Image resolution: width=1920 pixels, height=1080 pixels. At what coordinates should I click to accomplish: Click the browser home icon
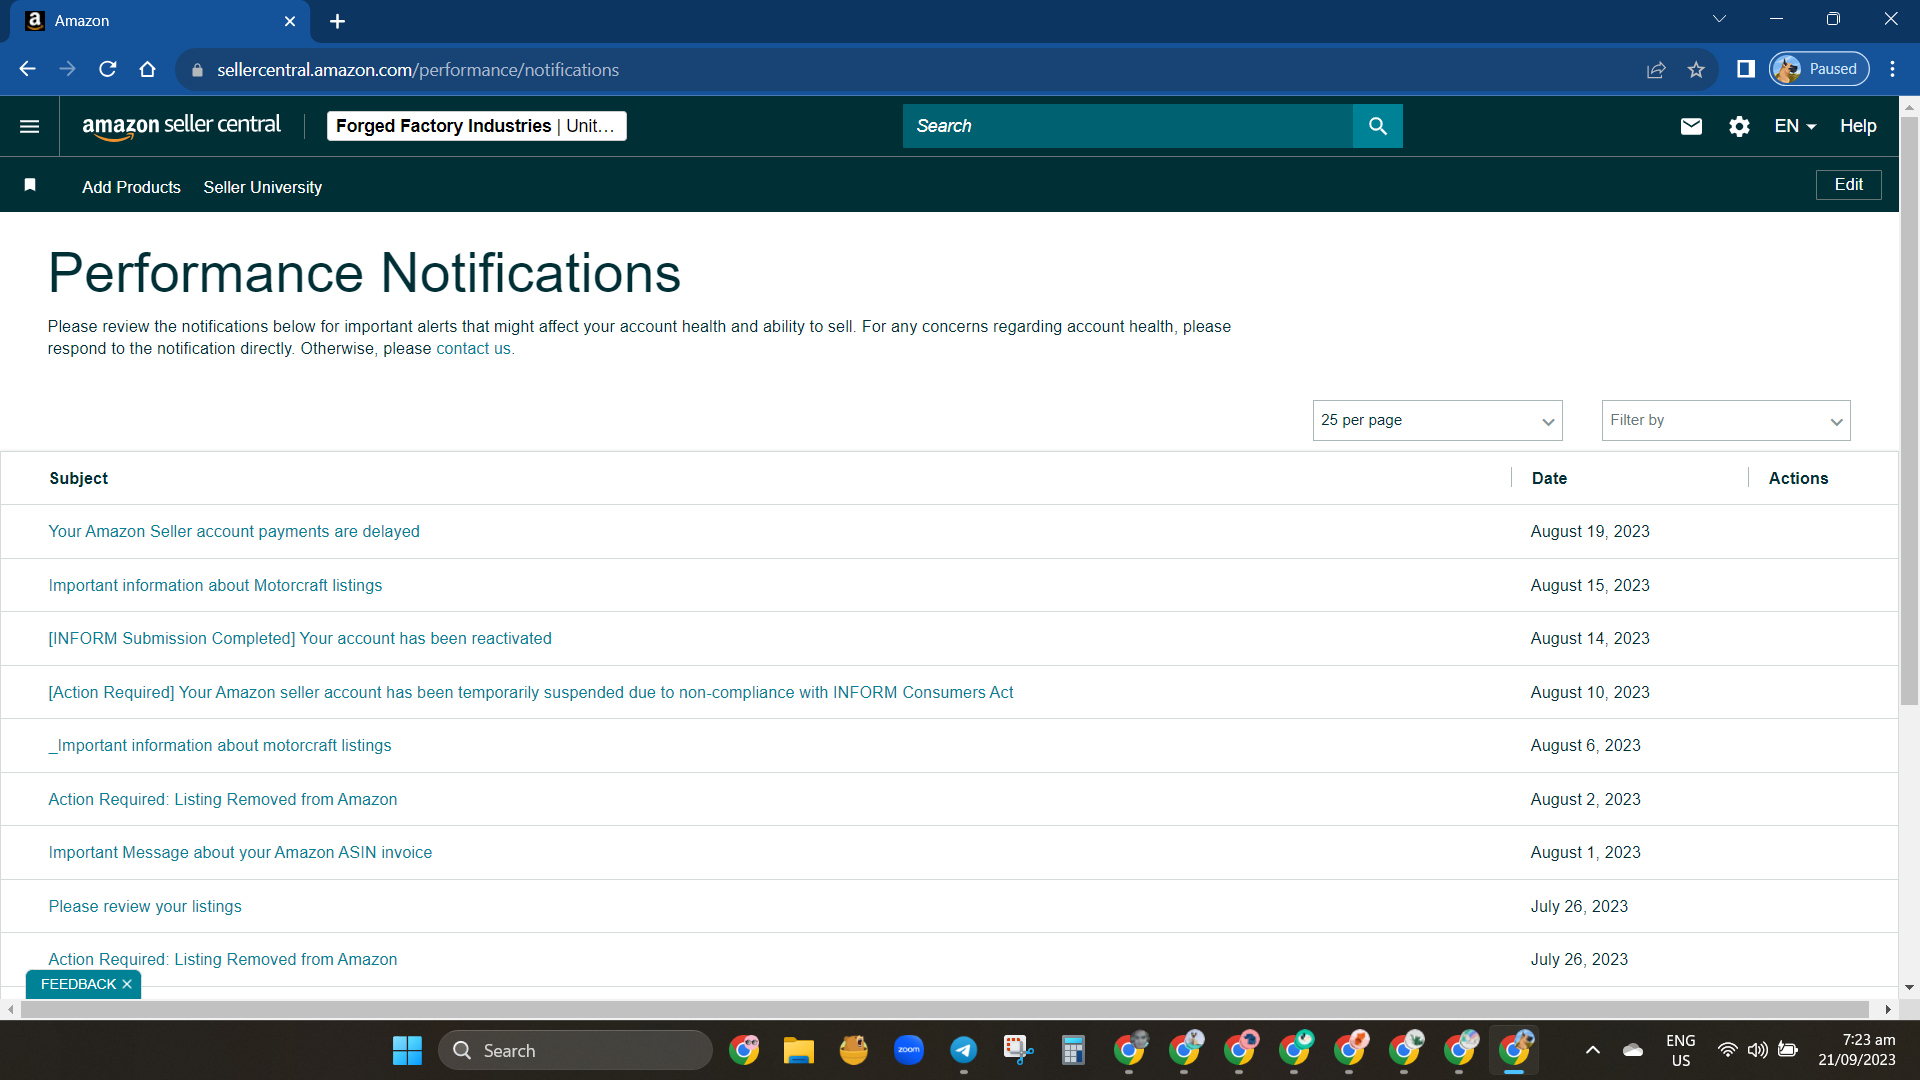(x=147, y=69)
